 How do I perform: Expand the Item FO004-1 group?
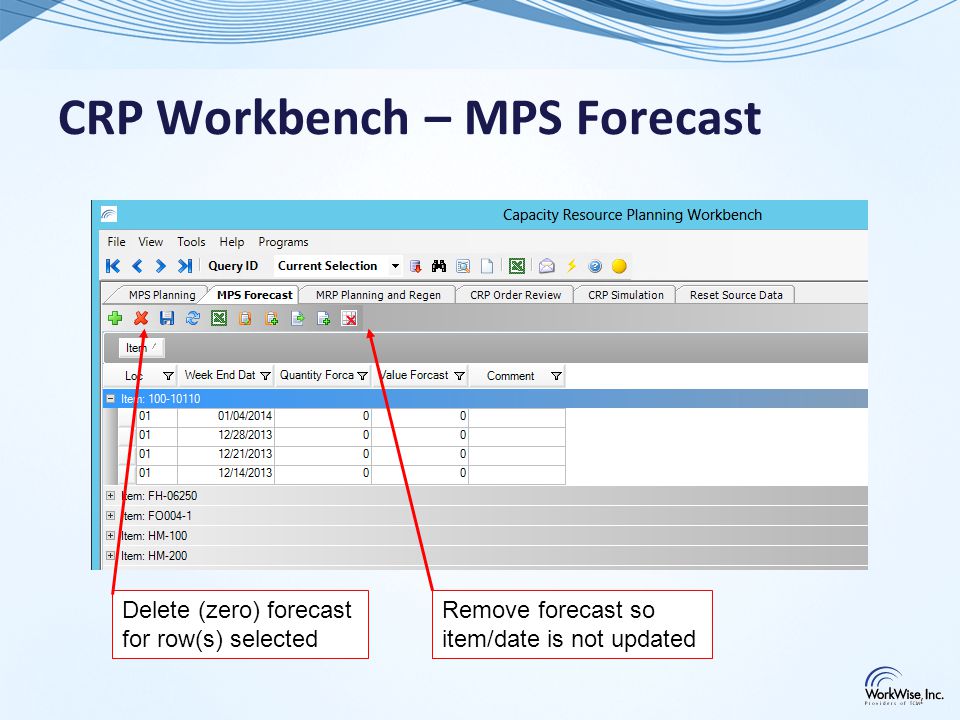(x=110, y=516)
